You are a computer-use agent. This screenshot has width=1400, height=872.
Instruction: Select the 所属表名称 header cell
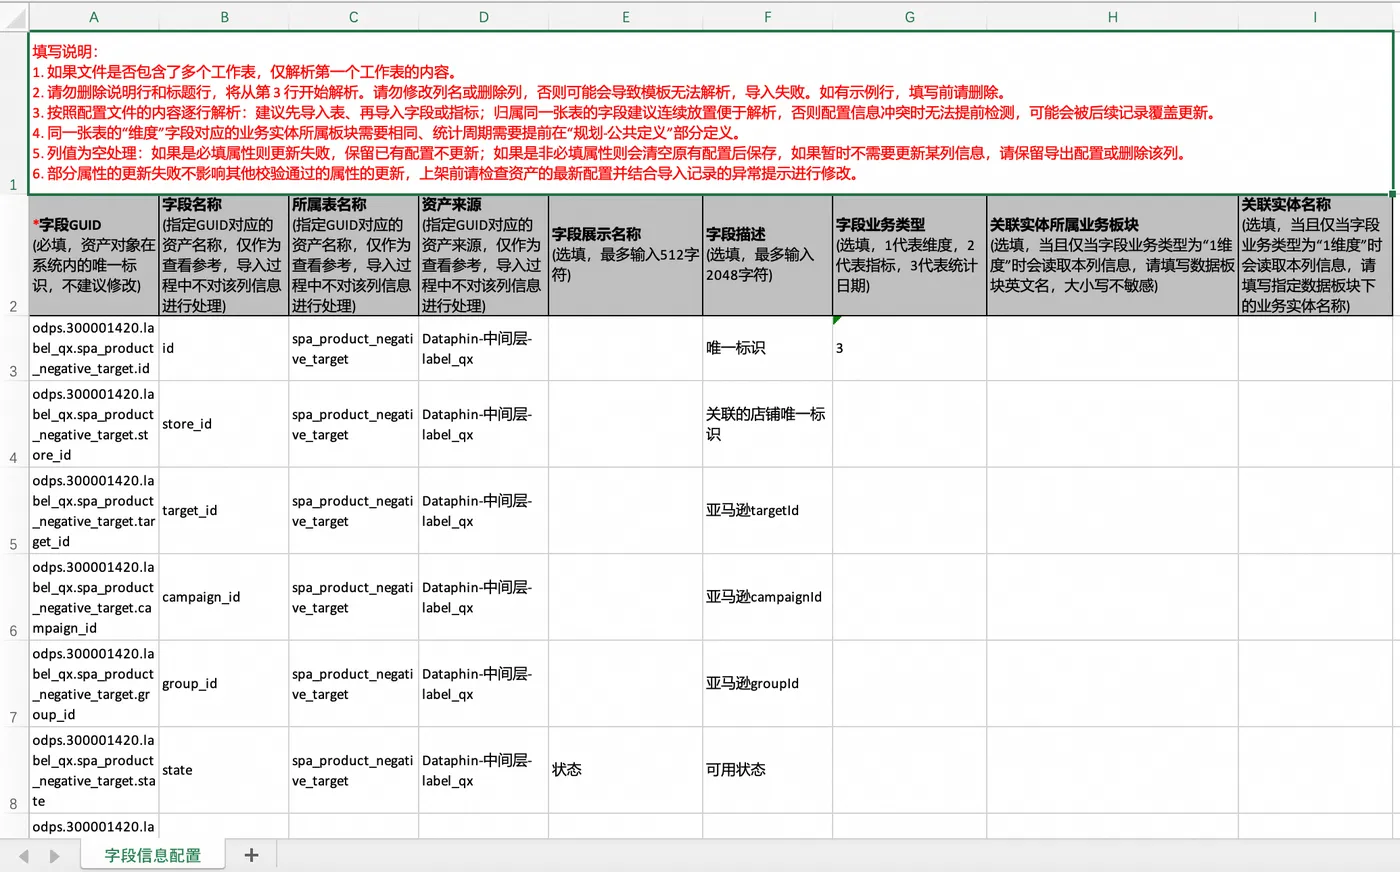(354, 256)
